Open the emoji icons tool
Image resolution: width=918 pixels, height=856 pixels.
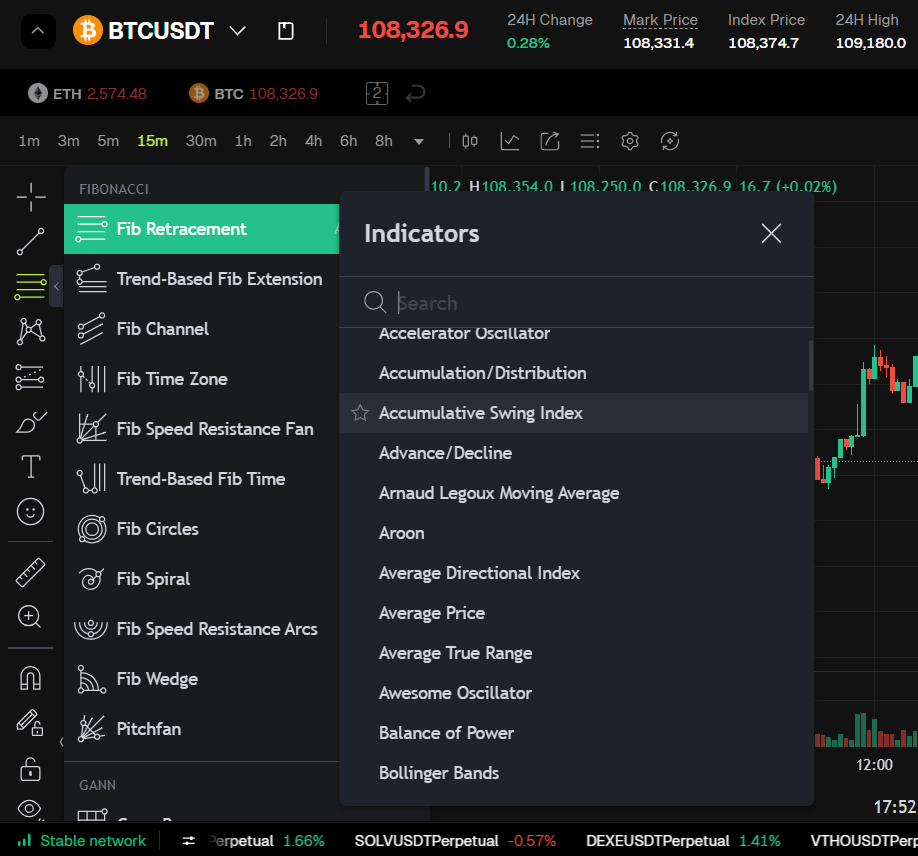tap(30, 512)
